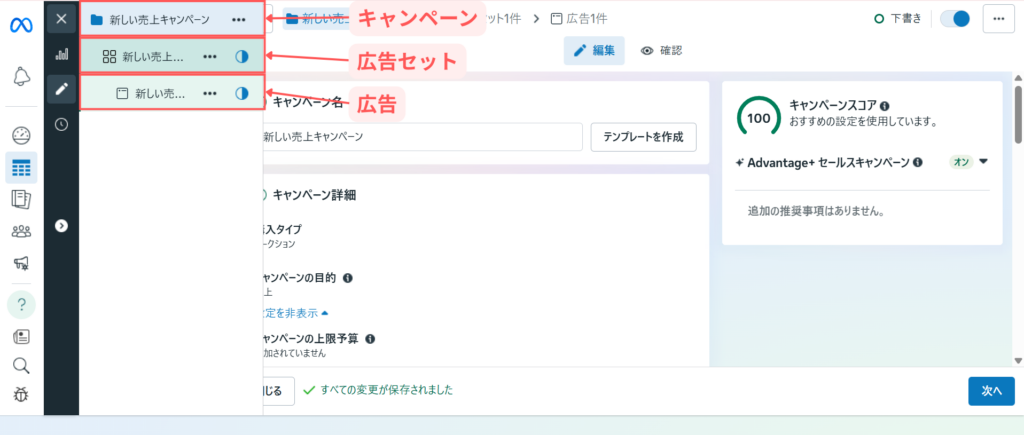The height and width of the screenshot is (435, 1024).
Task: Click the bug report icon
Action: 22,395
